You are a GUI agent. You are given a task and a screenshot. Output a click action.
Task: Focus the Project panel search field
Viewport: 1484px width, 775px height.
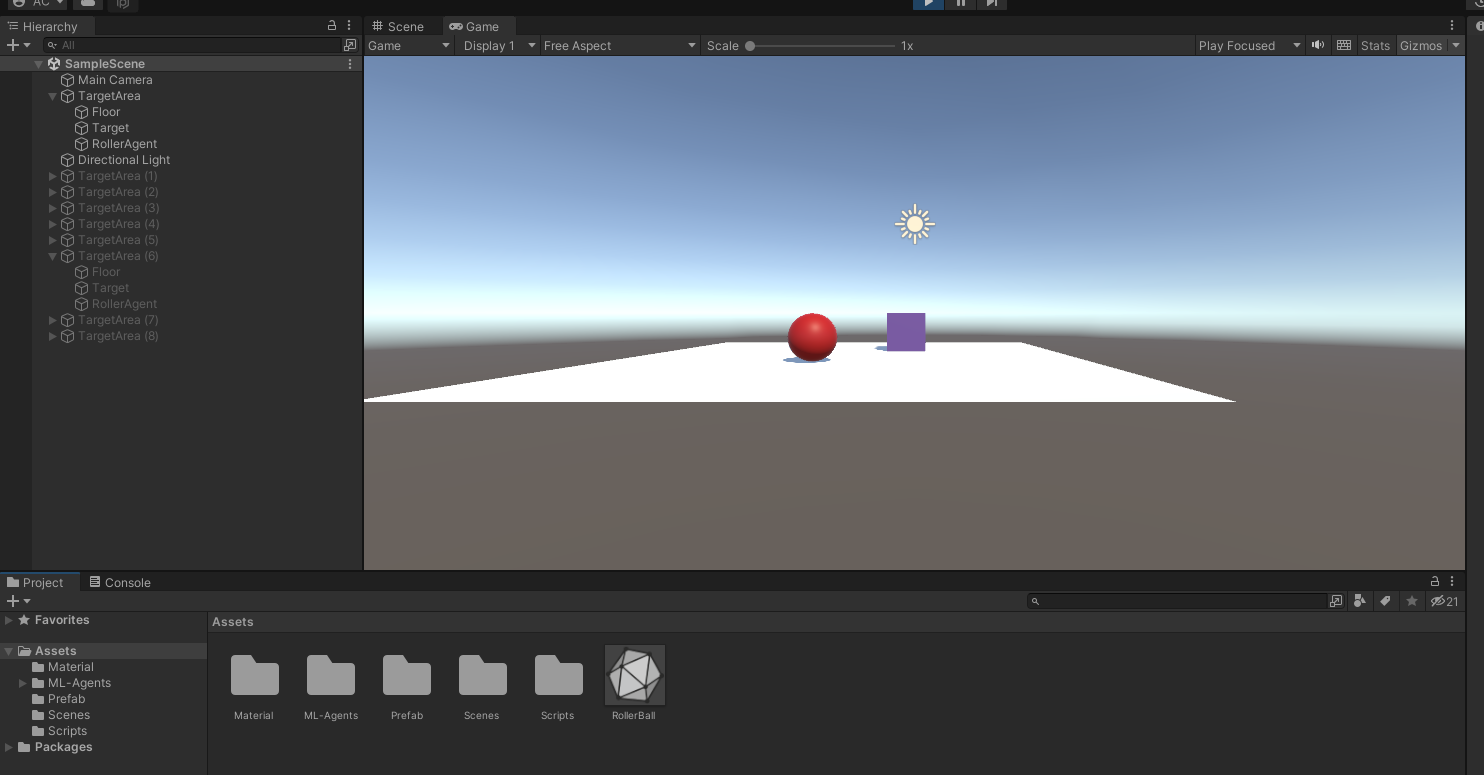1177,601
